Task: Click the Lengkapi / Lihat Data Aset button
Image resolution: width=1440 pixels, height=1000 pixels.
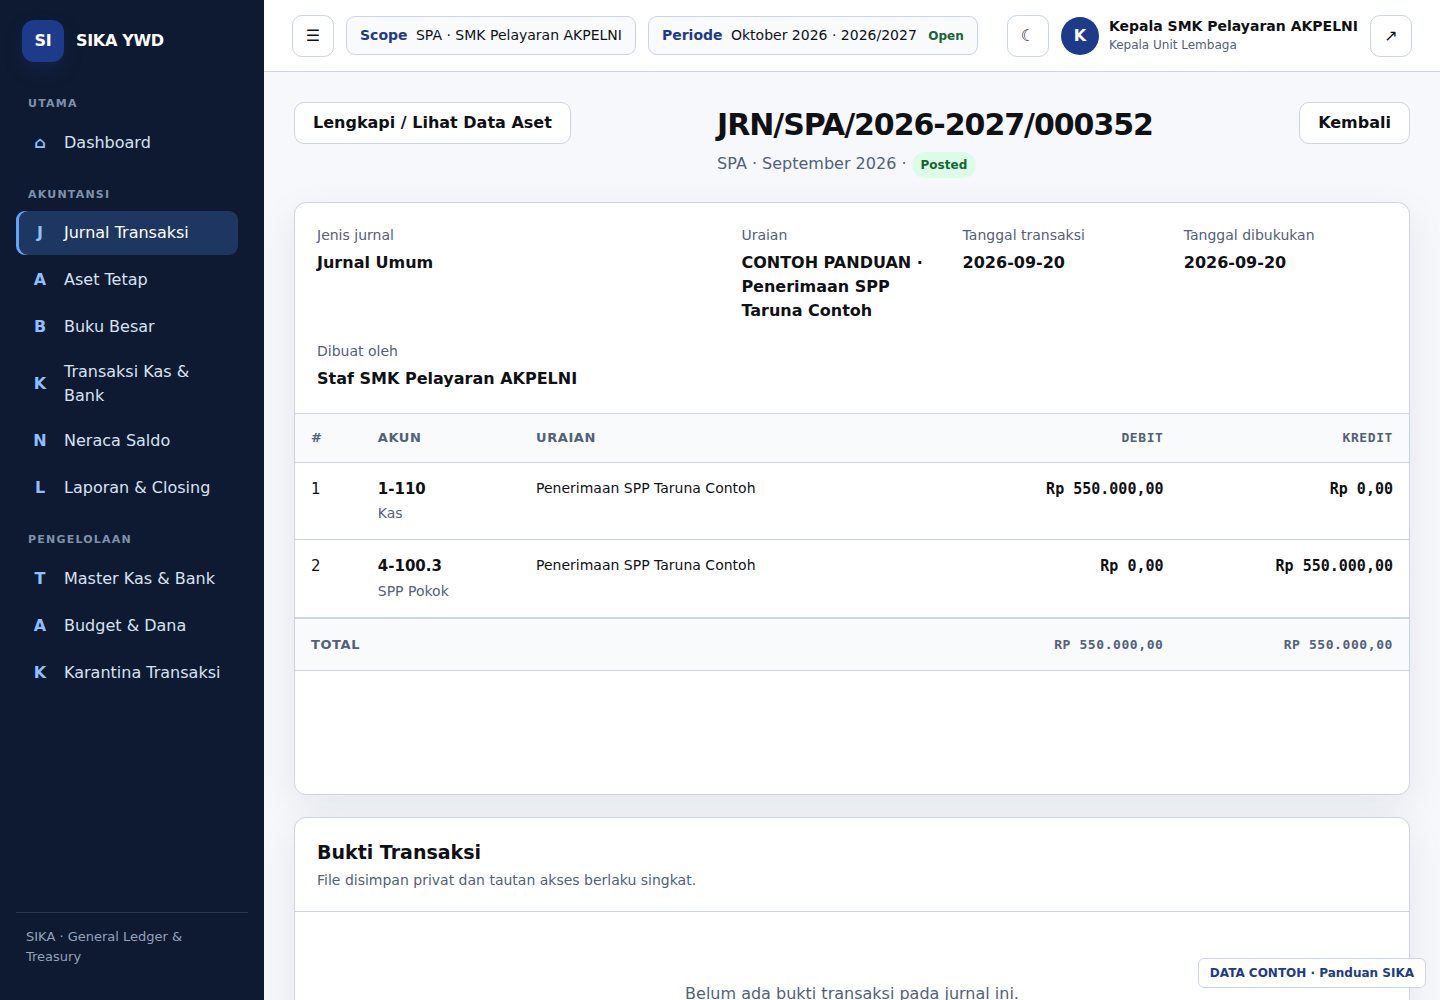Action: pos(432,123)
